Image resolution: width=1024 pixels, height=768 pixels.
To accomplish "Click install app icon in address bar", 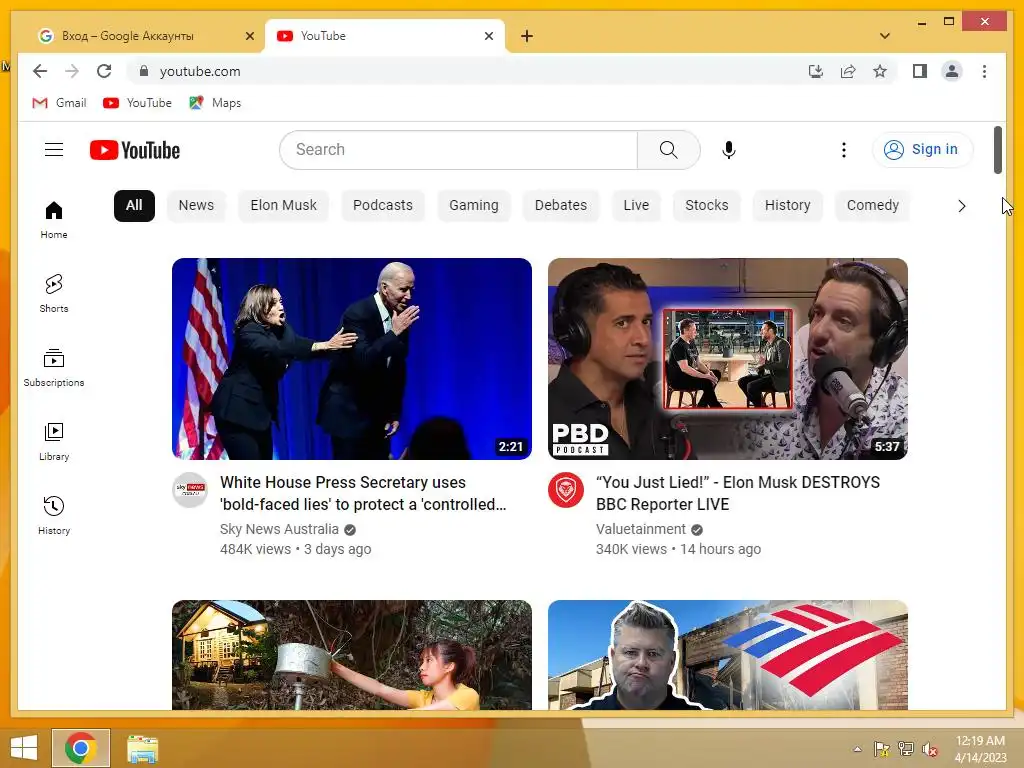I will pyautogui.click(x=816, y=71).
